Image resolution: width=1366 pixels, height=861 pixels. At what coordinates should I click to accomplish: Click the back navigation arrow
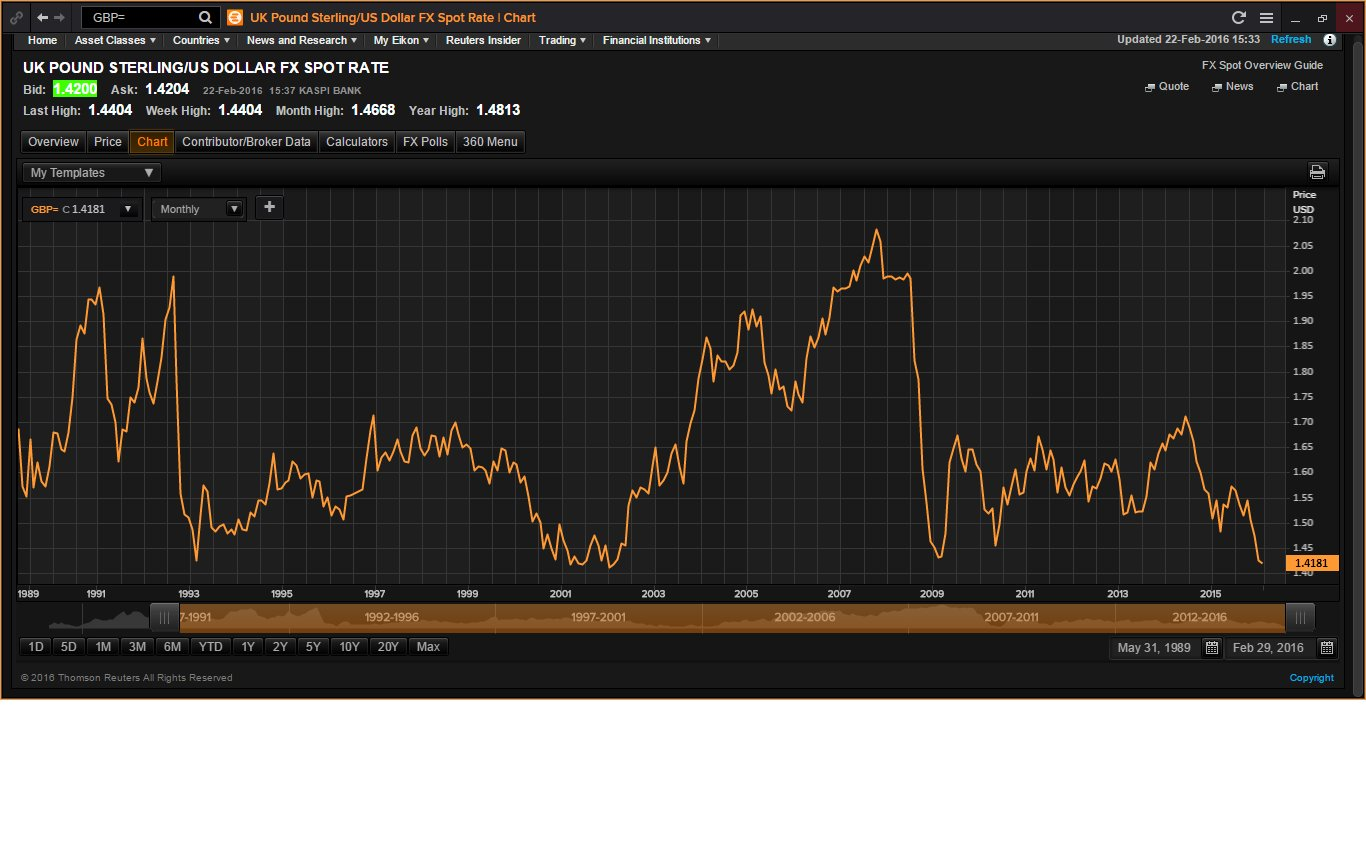pyautogui.click(x=42, y=18)
